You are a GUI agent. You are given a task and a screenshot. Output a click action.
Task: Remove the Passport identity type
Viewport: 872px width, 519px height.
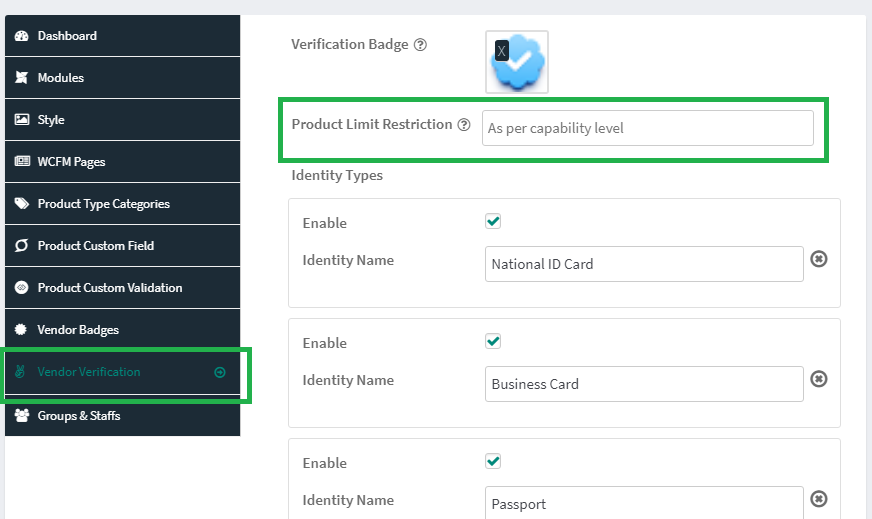[819, 499]
